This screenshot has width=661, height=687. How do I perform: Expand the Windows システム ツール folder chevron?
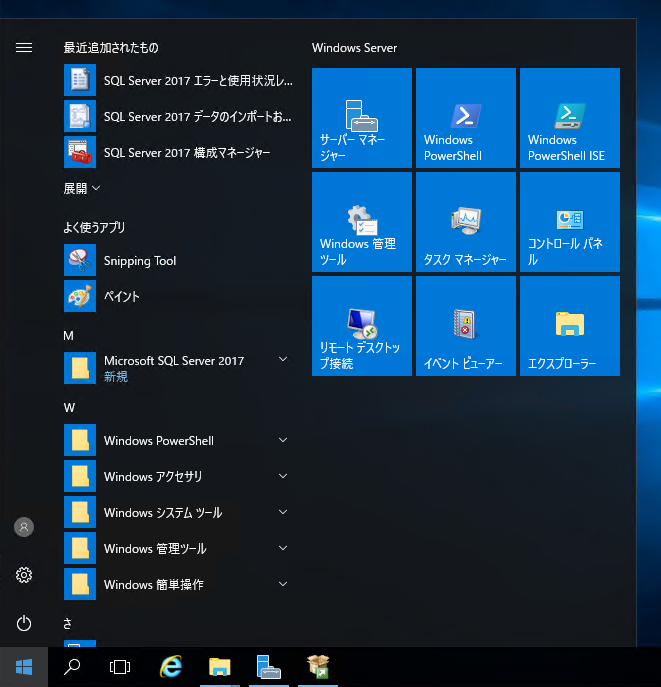[283, 512]
